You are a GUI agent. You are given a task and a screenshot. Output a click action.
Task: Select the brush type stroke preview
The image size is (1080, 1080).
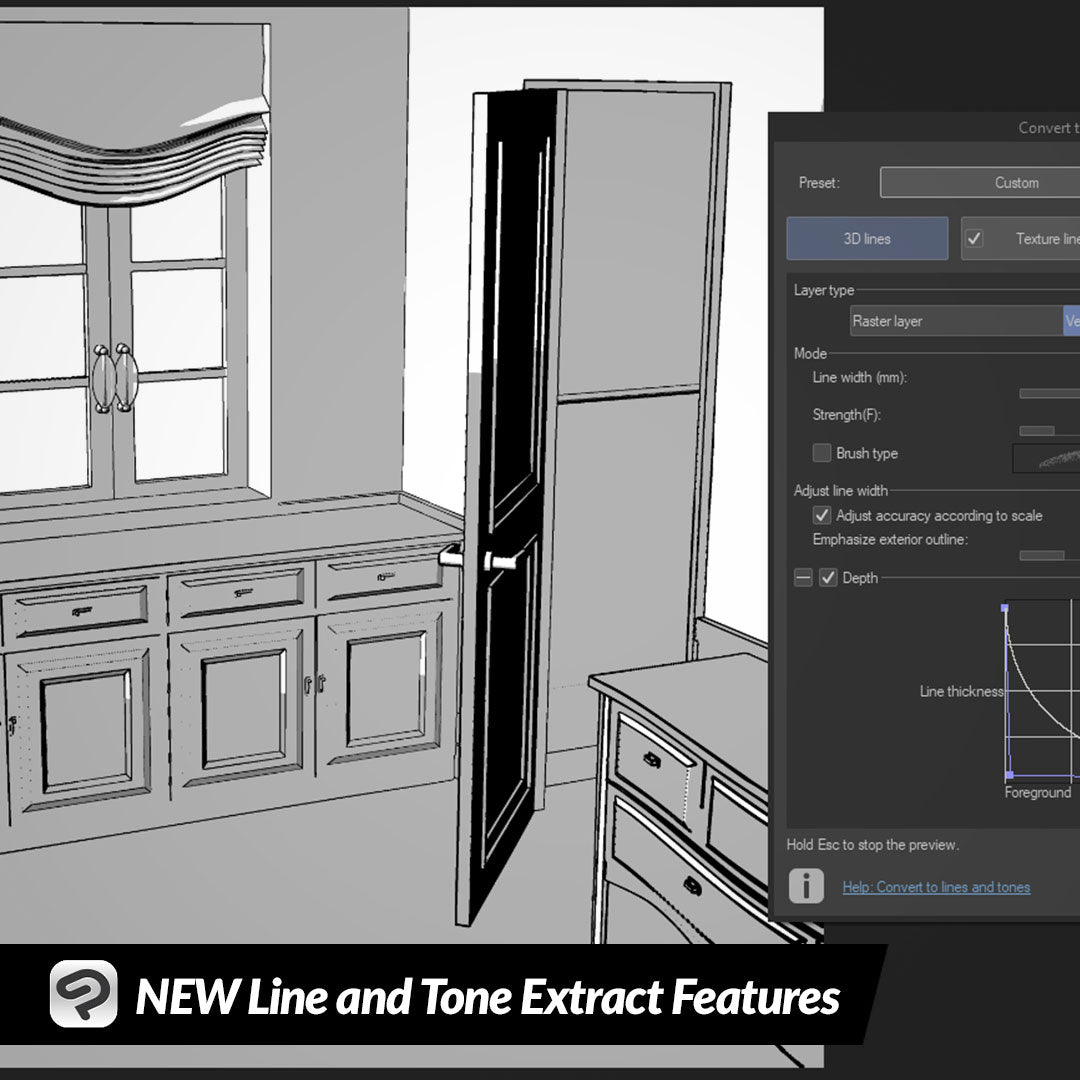[x=1047, y=458]
